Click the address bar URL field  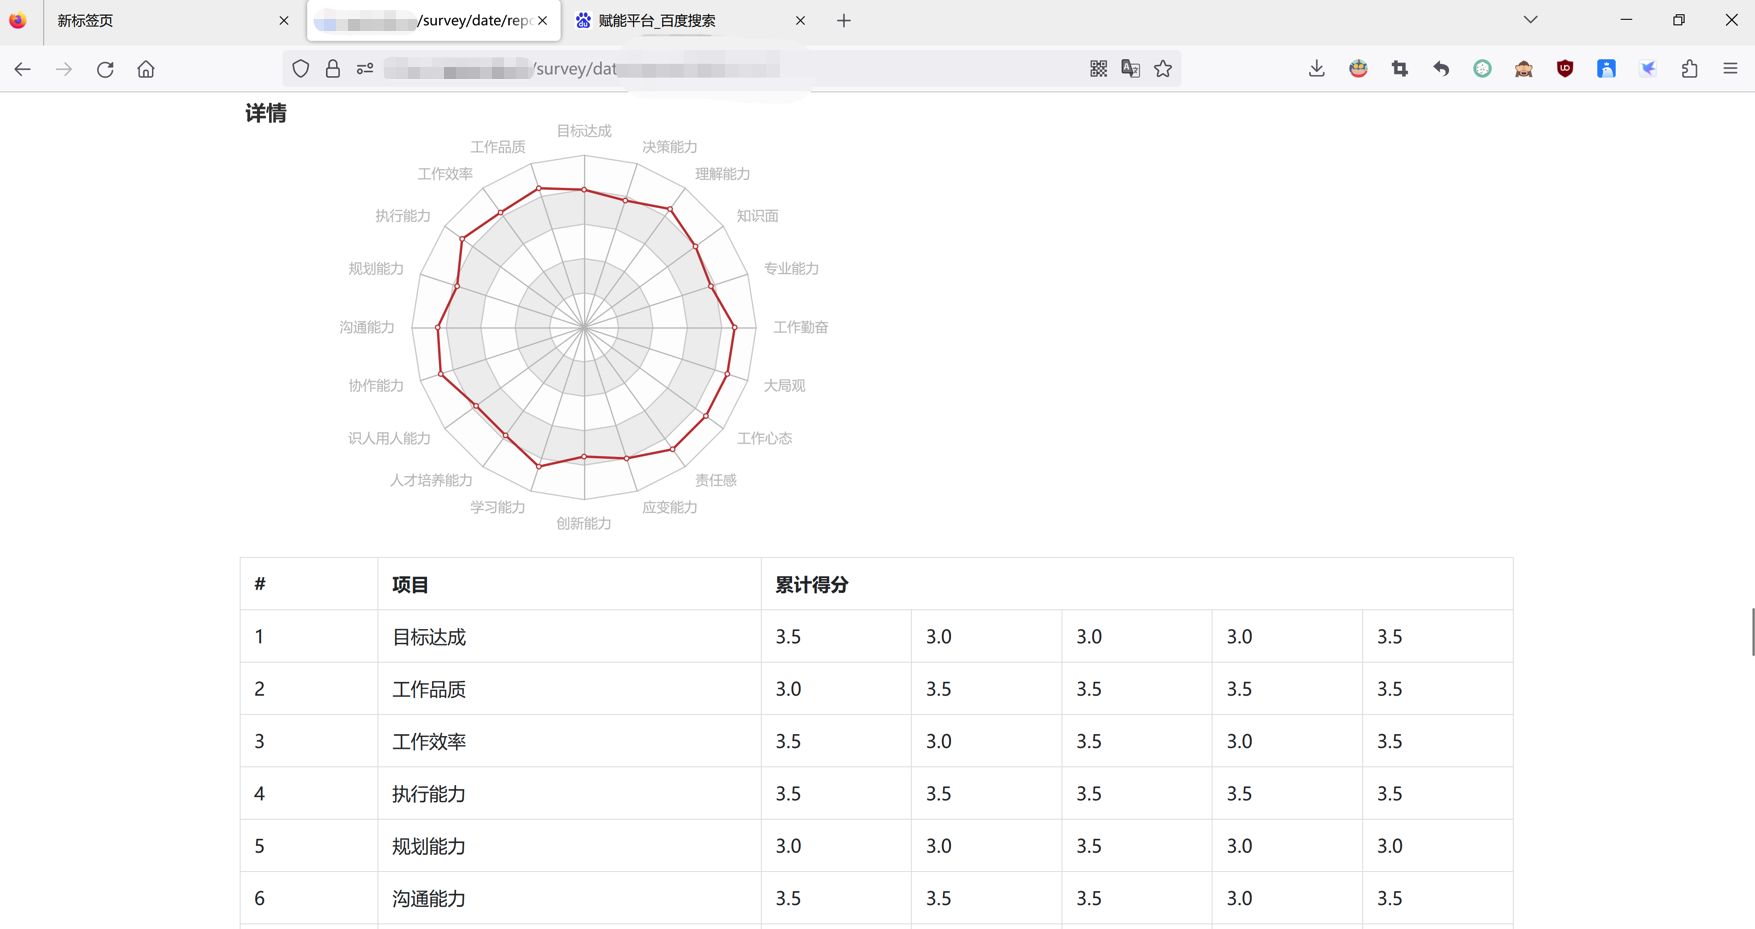point(730,69)
